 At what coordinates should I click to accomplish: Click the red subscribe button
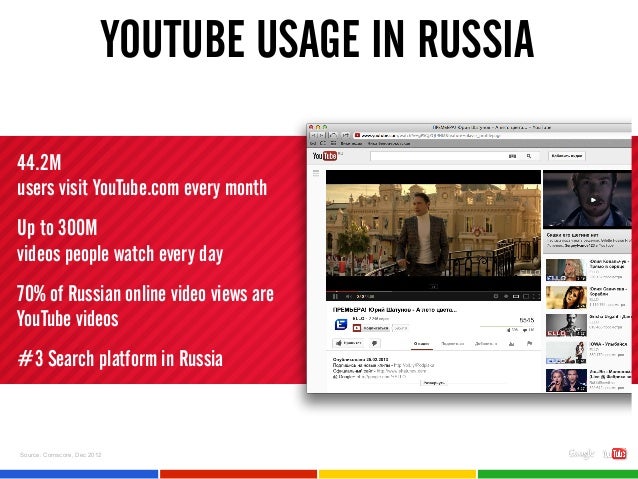[371, 328]
